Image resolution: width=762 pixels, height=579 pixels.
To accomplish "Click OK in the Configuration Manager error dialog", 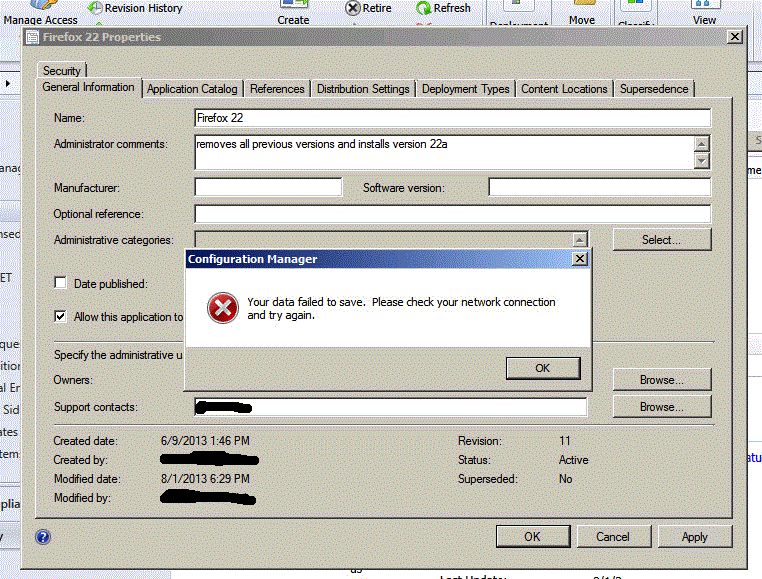I will (543, 368).
